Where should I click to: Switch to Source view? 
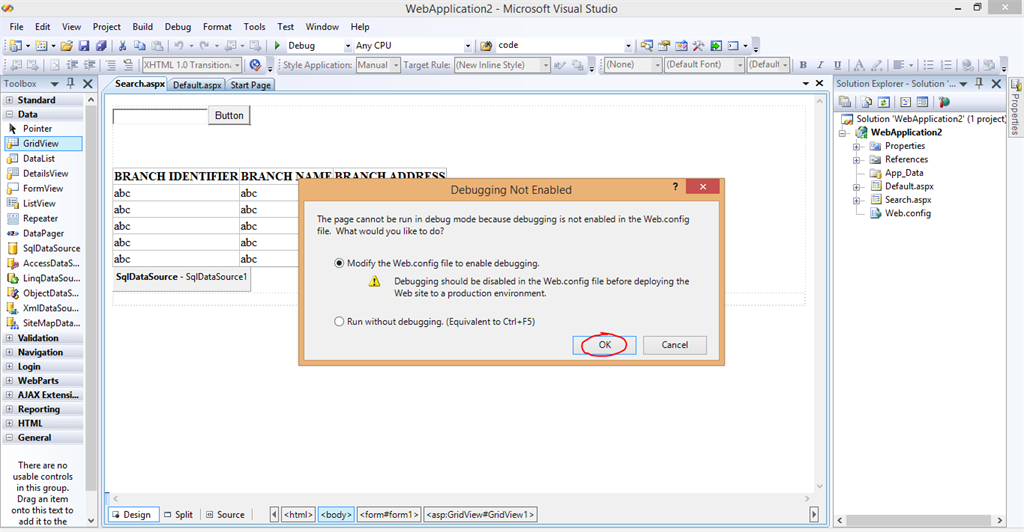tap(225, 514)
